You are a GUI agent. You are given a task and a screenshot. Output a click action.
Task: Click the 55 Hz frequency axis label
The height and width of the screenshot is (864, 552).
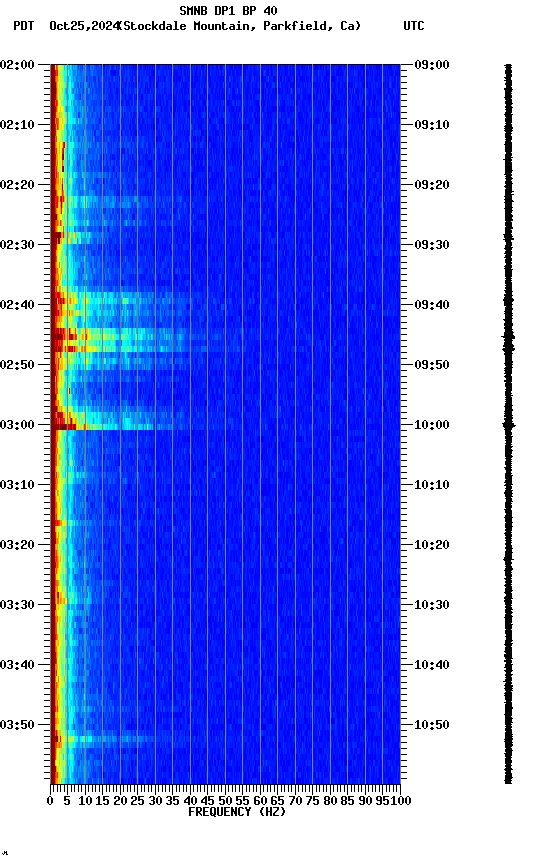coord(242,801)
